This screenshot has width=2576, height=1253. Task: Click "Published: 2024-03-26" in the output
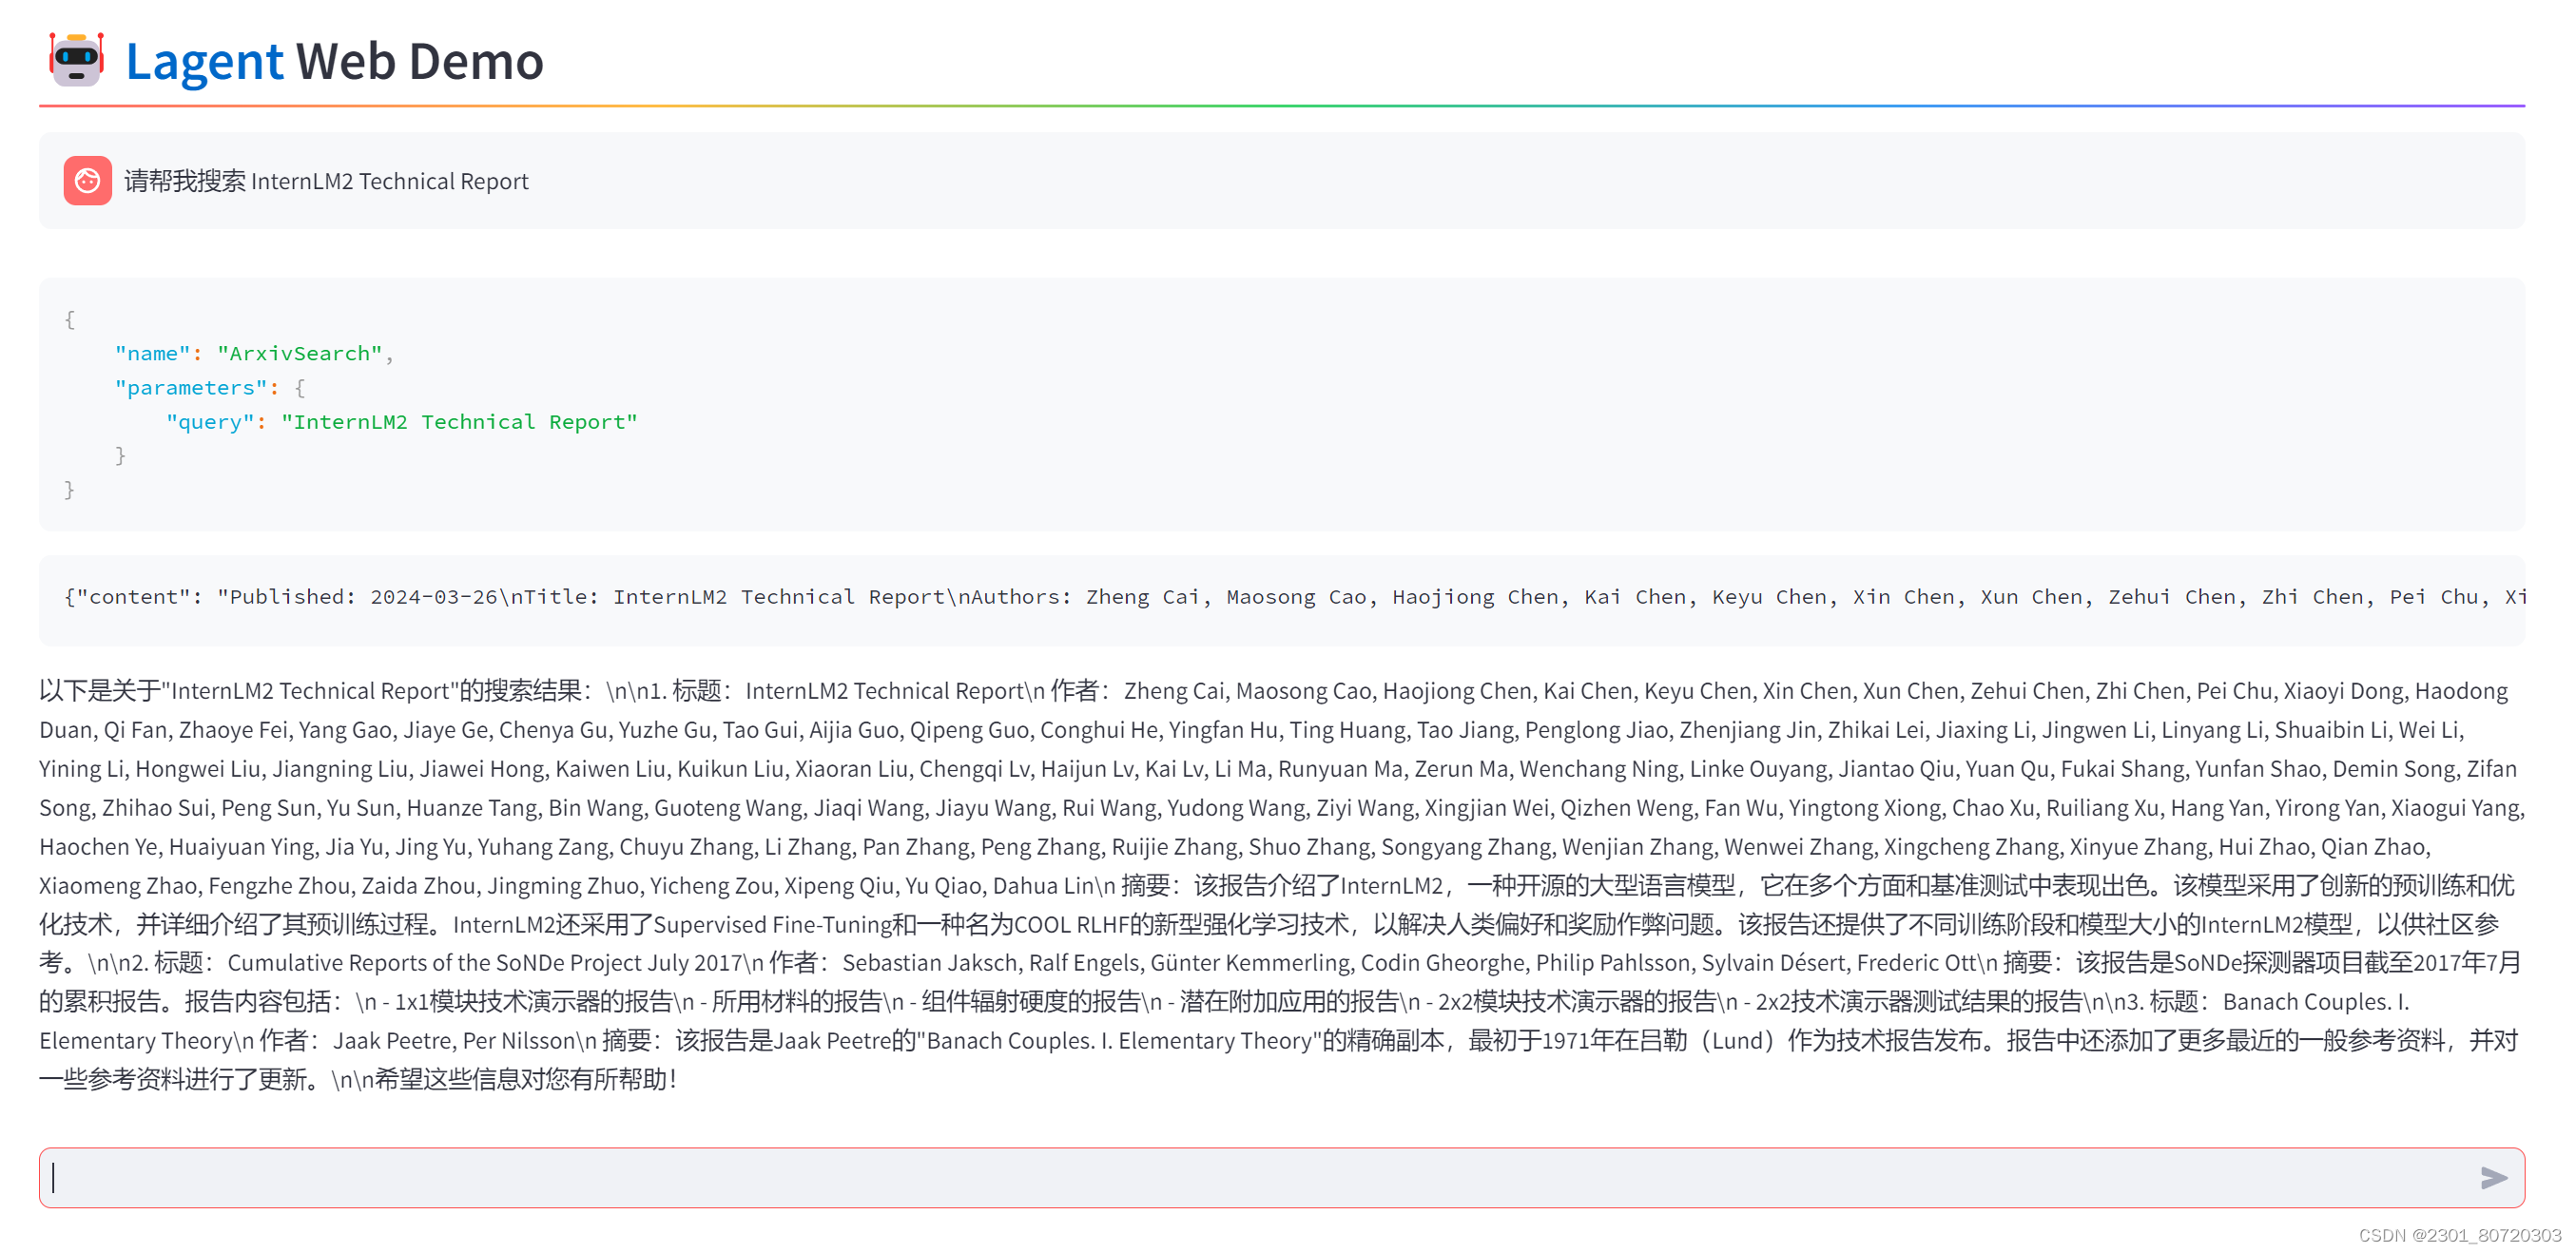pyautogui.click(x=362, y=597)
